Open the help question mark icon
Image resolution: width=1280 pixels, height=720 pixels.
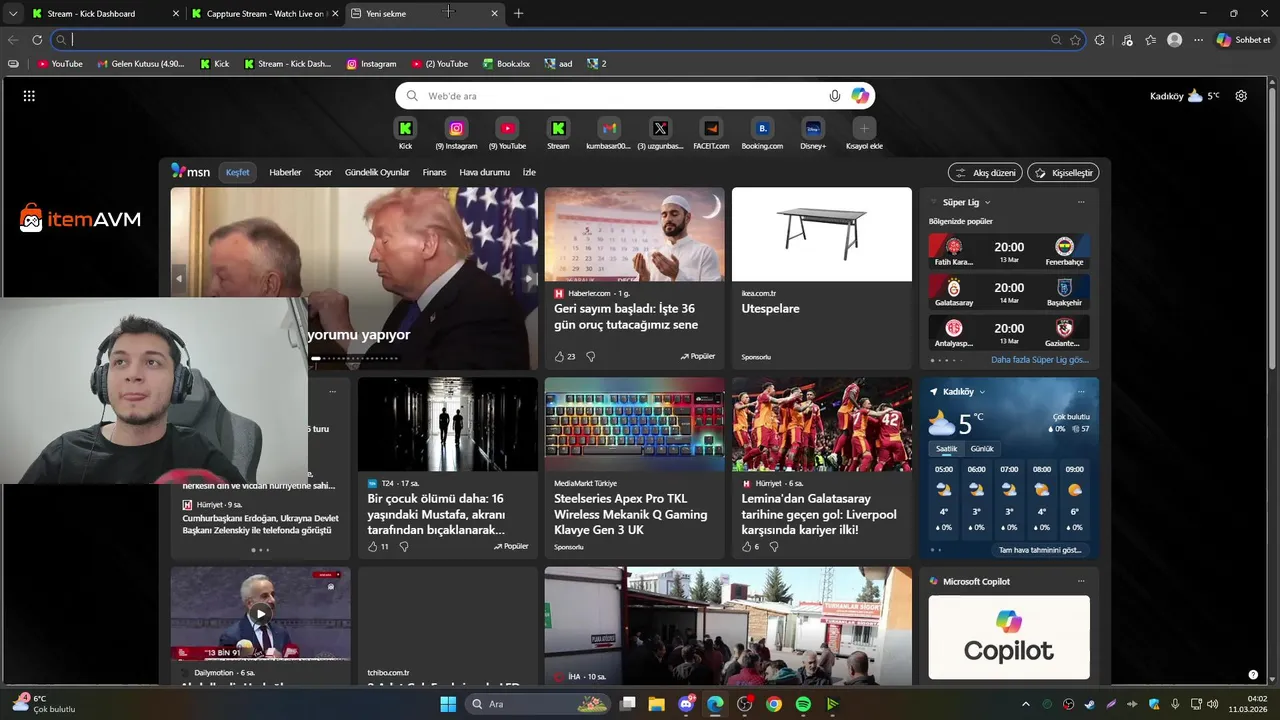coord(1253,675)
